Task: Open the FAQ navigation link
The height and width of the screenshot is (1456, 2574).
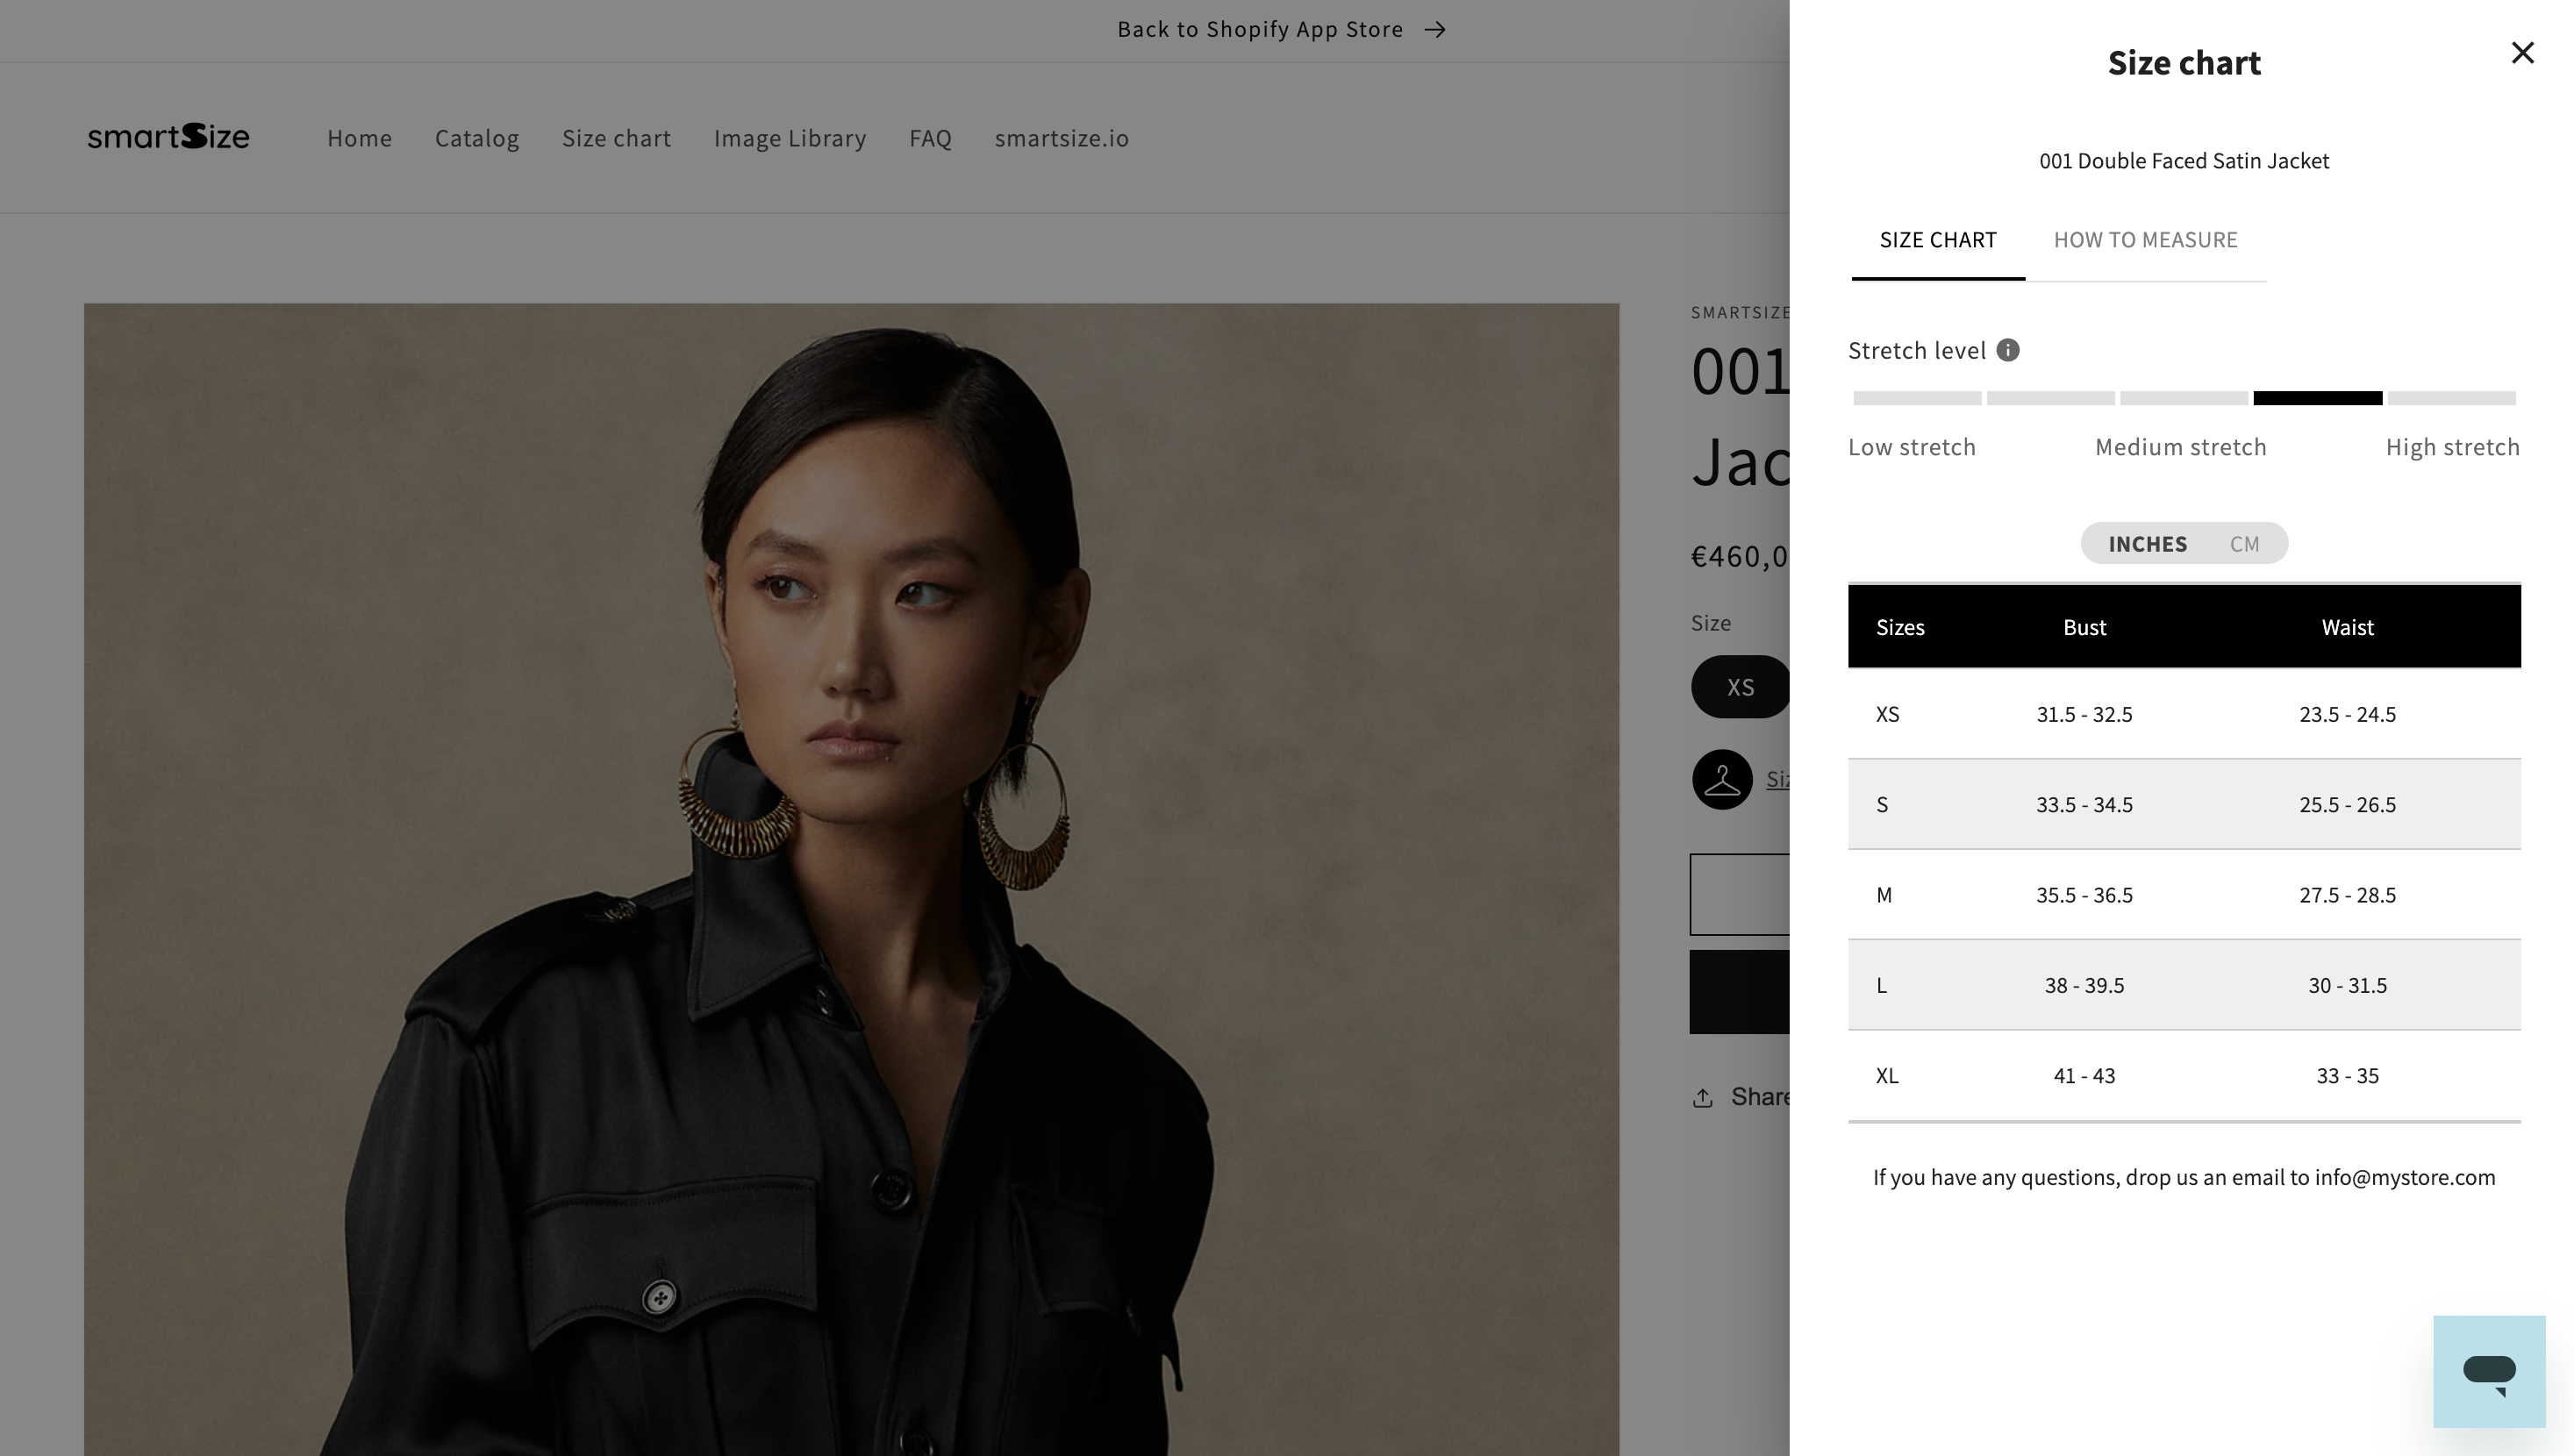Action: point(929,138)
